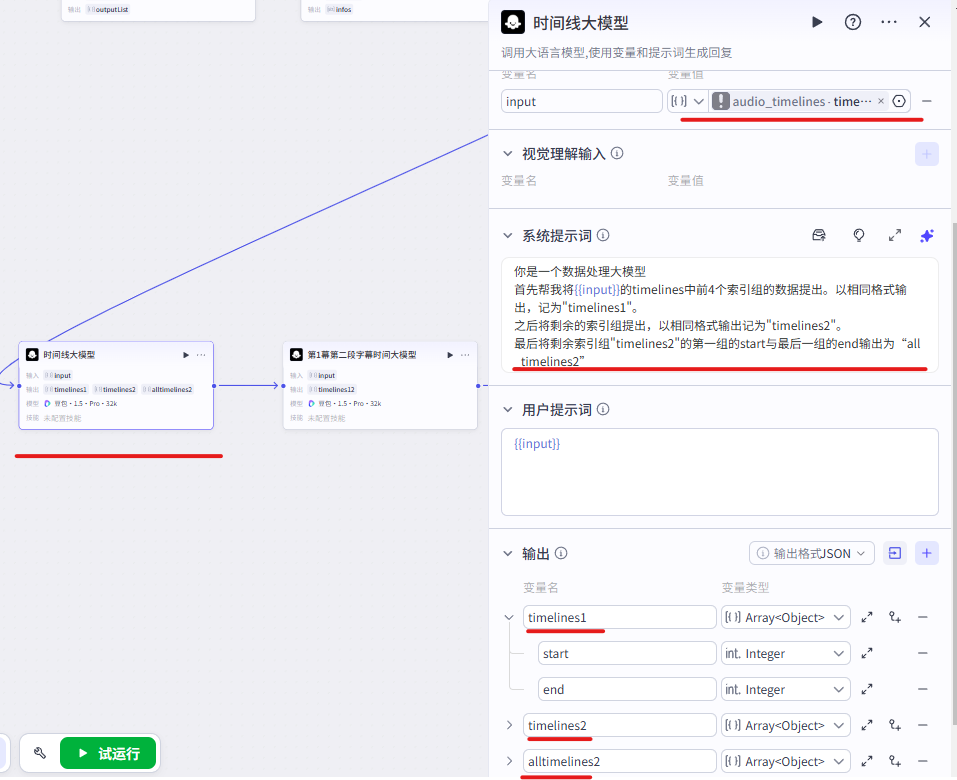957x780 pixels.
Task: Add a new output variable
Action: 926,554
